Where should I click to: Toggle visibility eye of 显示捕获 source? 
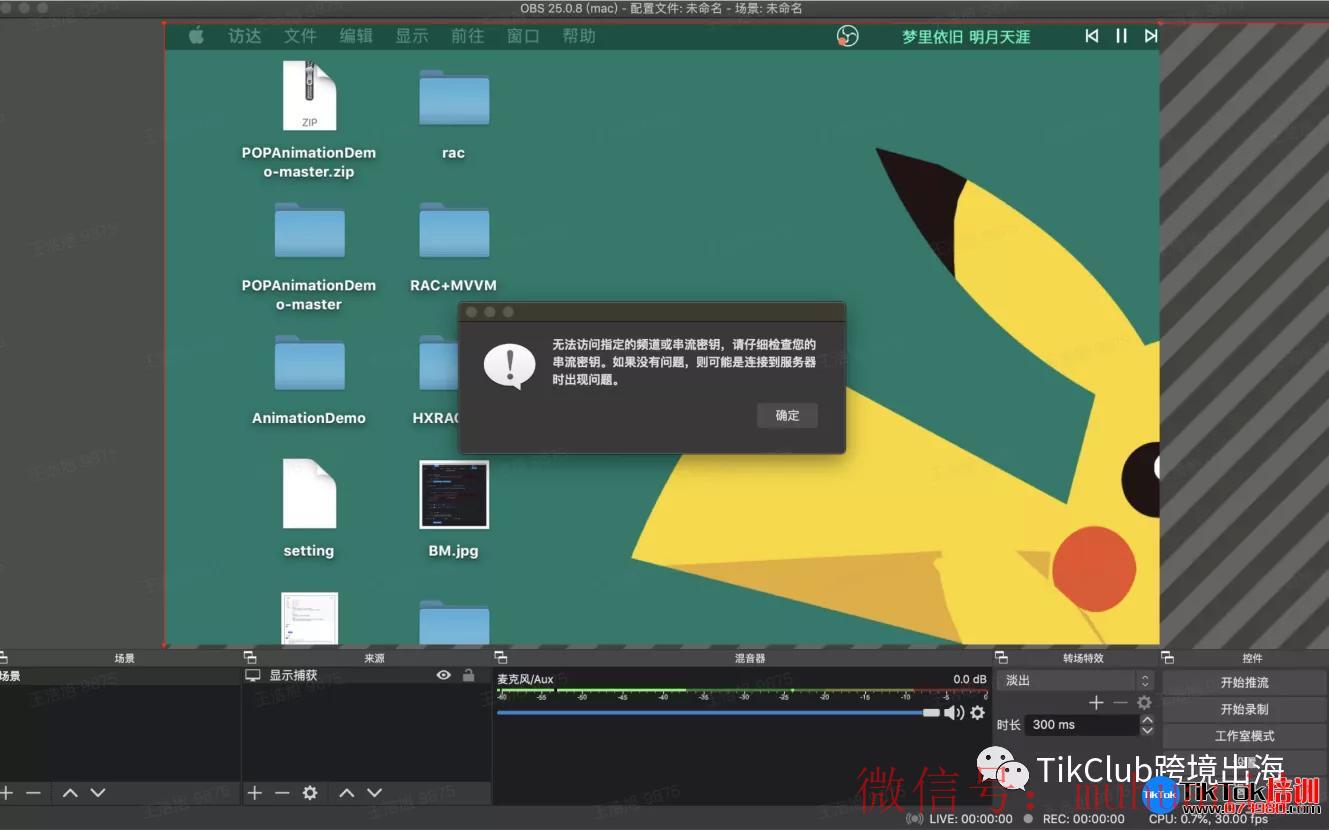(x=444, y=676)
